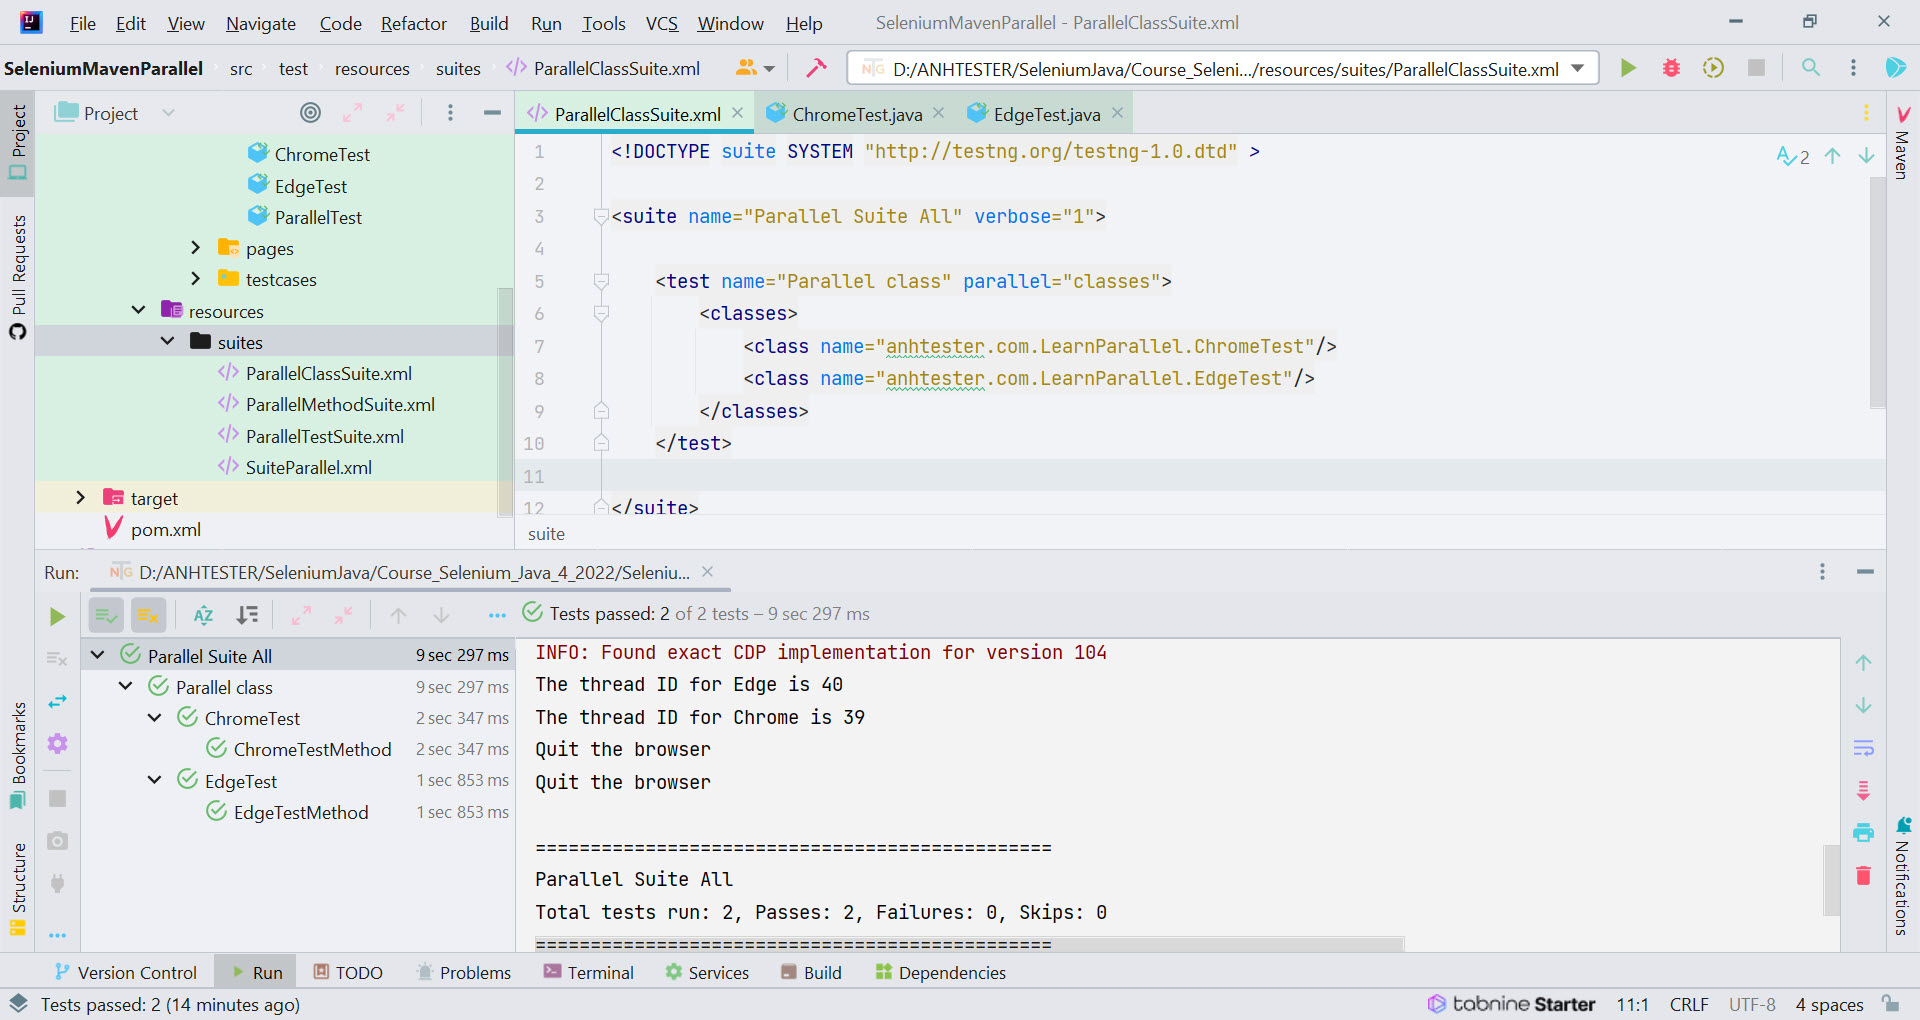Rerun failed tests icon in Run sidebar
This screenshot has width=1920, height=1020.
click(57, 659)
